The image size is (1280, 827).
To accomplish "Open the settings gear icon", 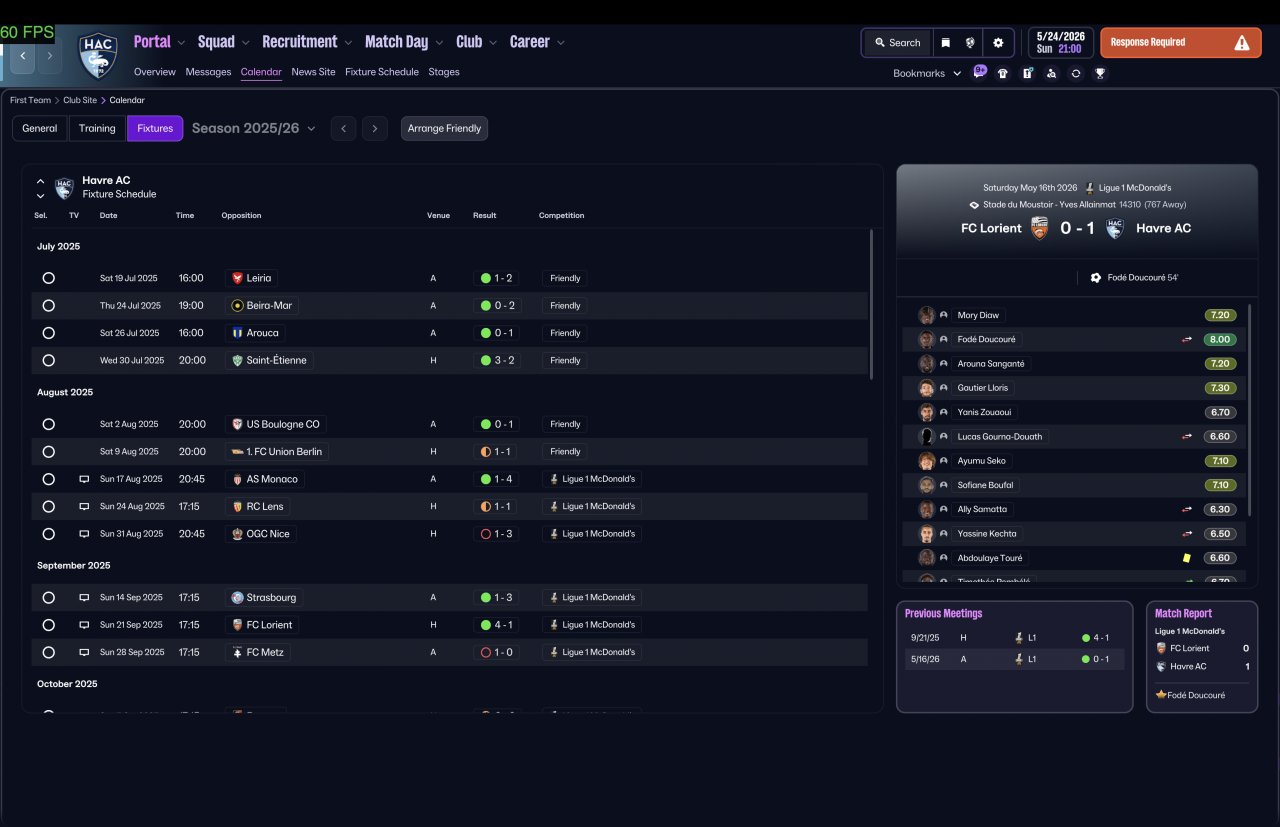I will coord(998,43).
